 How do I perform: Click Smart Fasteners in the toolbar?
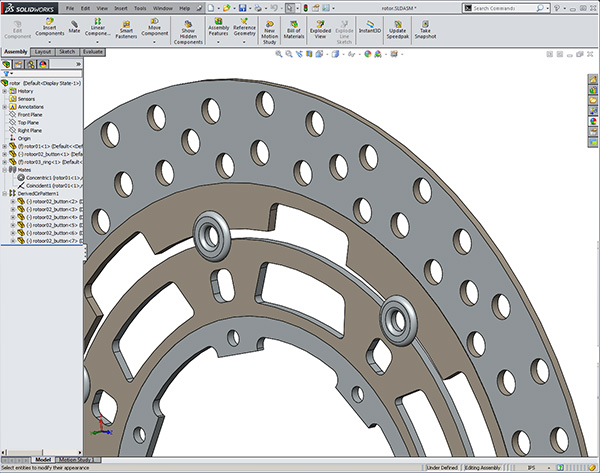pos(126,30)
